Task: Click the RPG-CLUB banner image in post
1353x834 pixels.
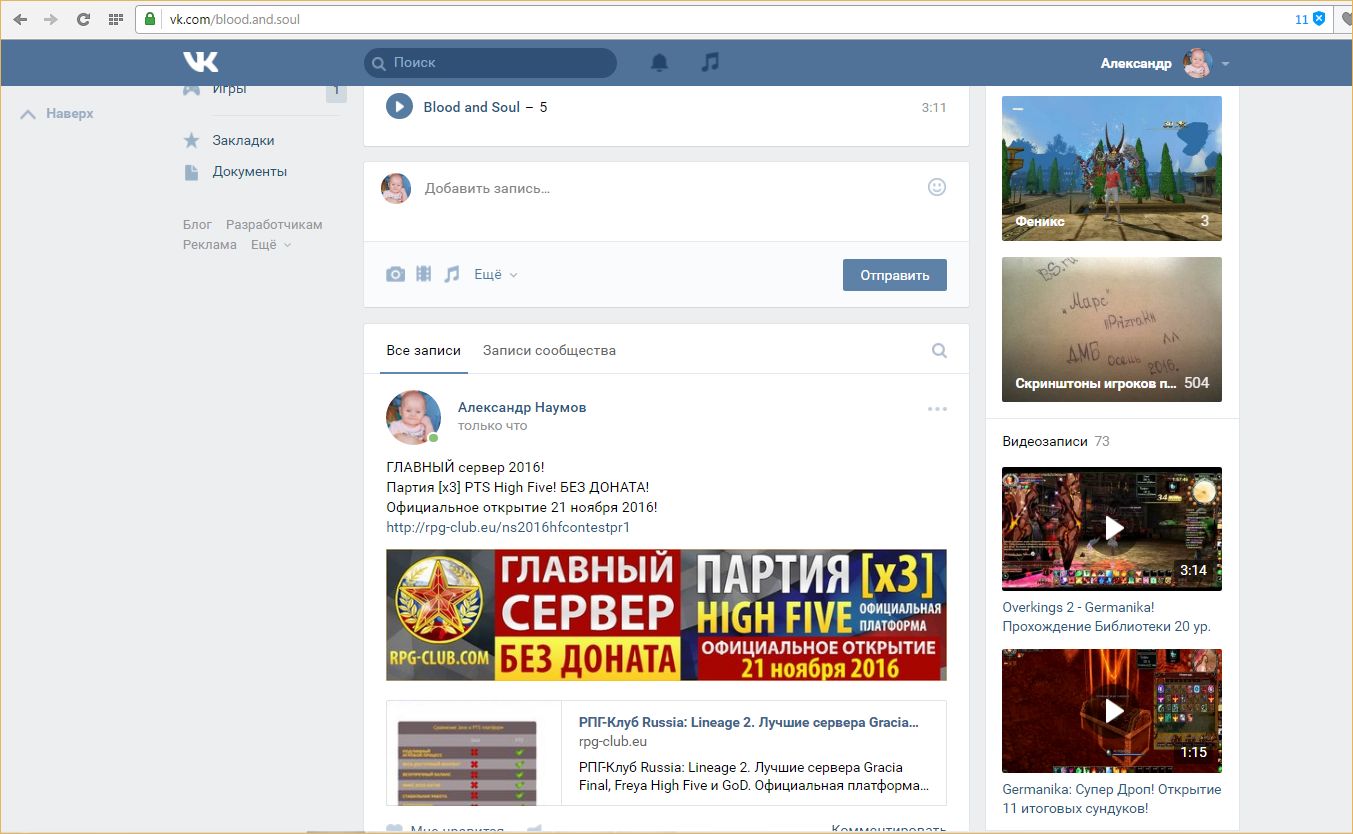Action: (666, 615)
